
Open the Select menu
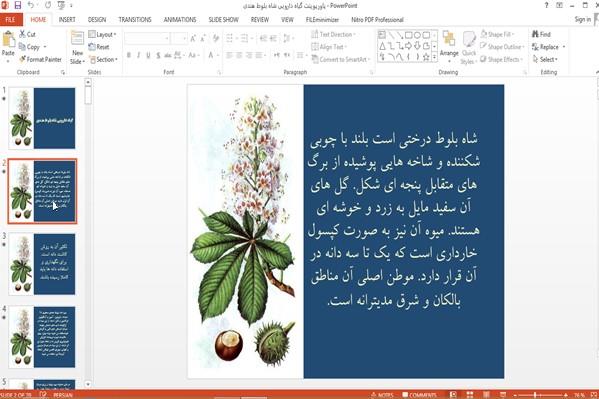pyautogui.click(x=545, y=59)
